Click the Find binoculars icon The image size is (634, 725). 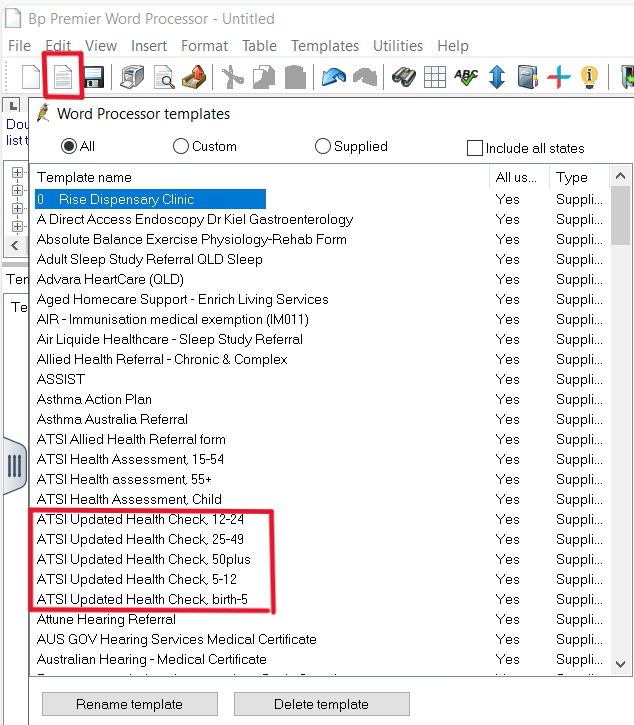(404, 77)
